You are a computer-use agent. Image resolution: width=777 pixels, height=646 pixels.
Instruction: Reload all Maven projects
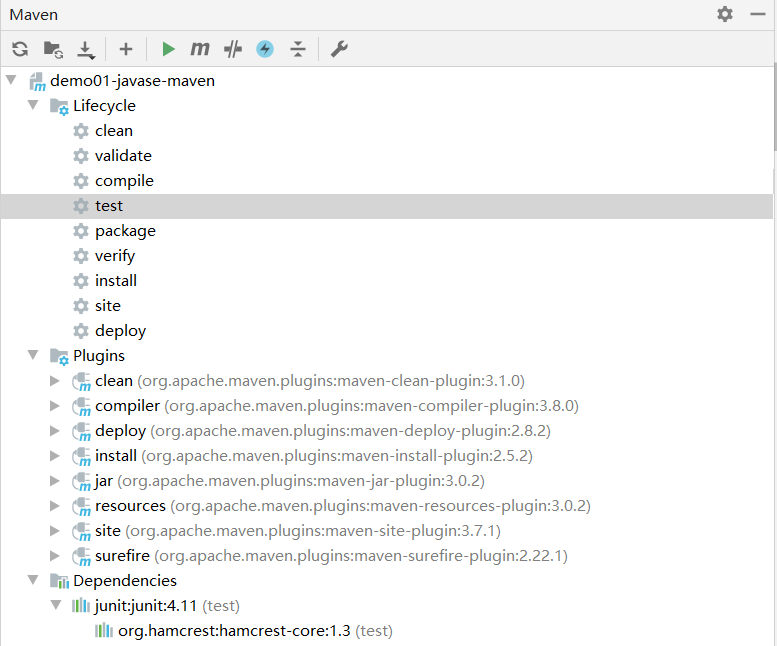[x=20, y=49]
